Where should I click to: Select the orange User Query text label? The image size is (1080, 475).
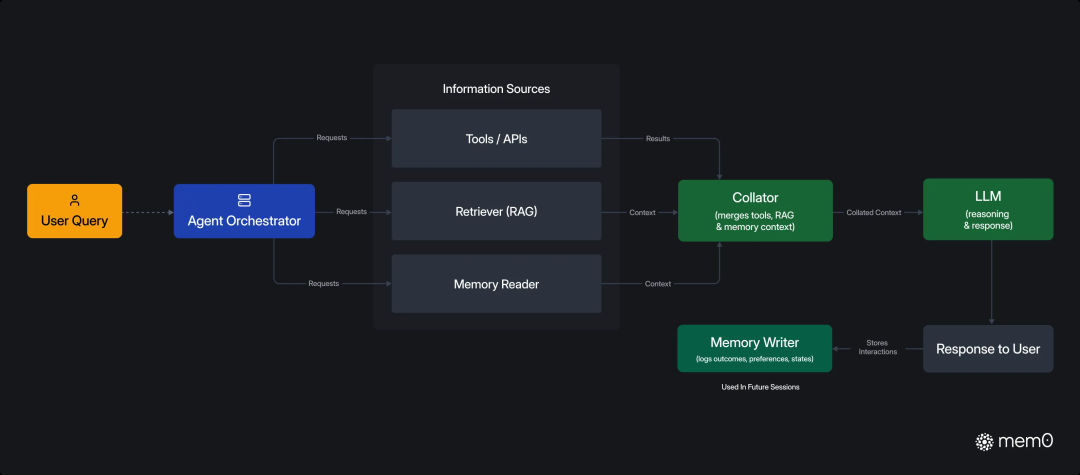point(74,221)
